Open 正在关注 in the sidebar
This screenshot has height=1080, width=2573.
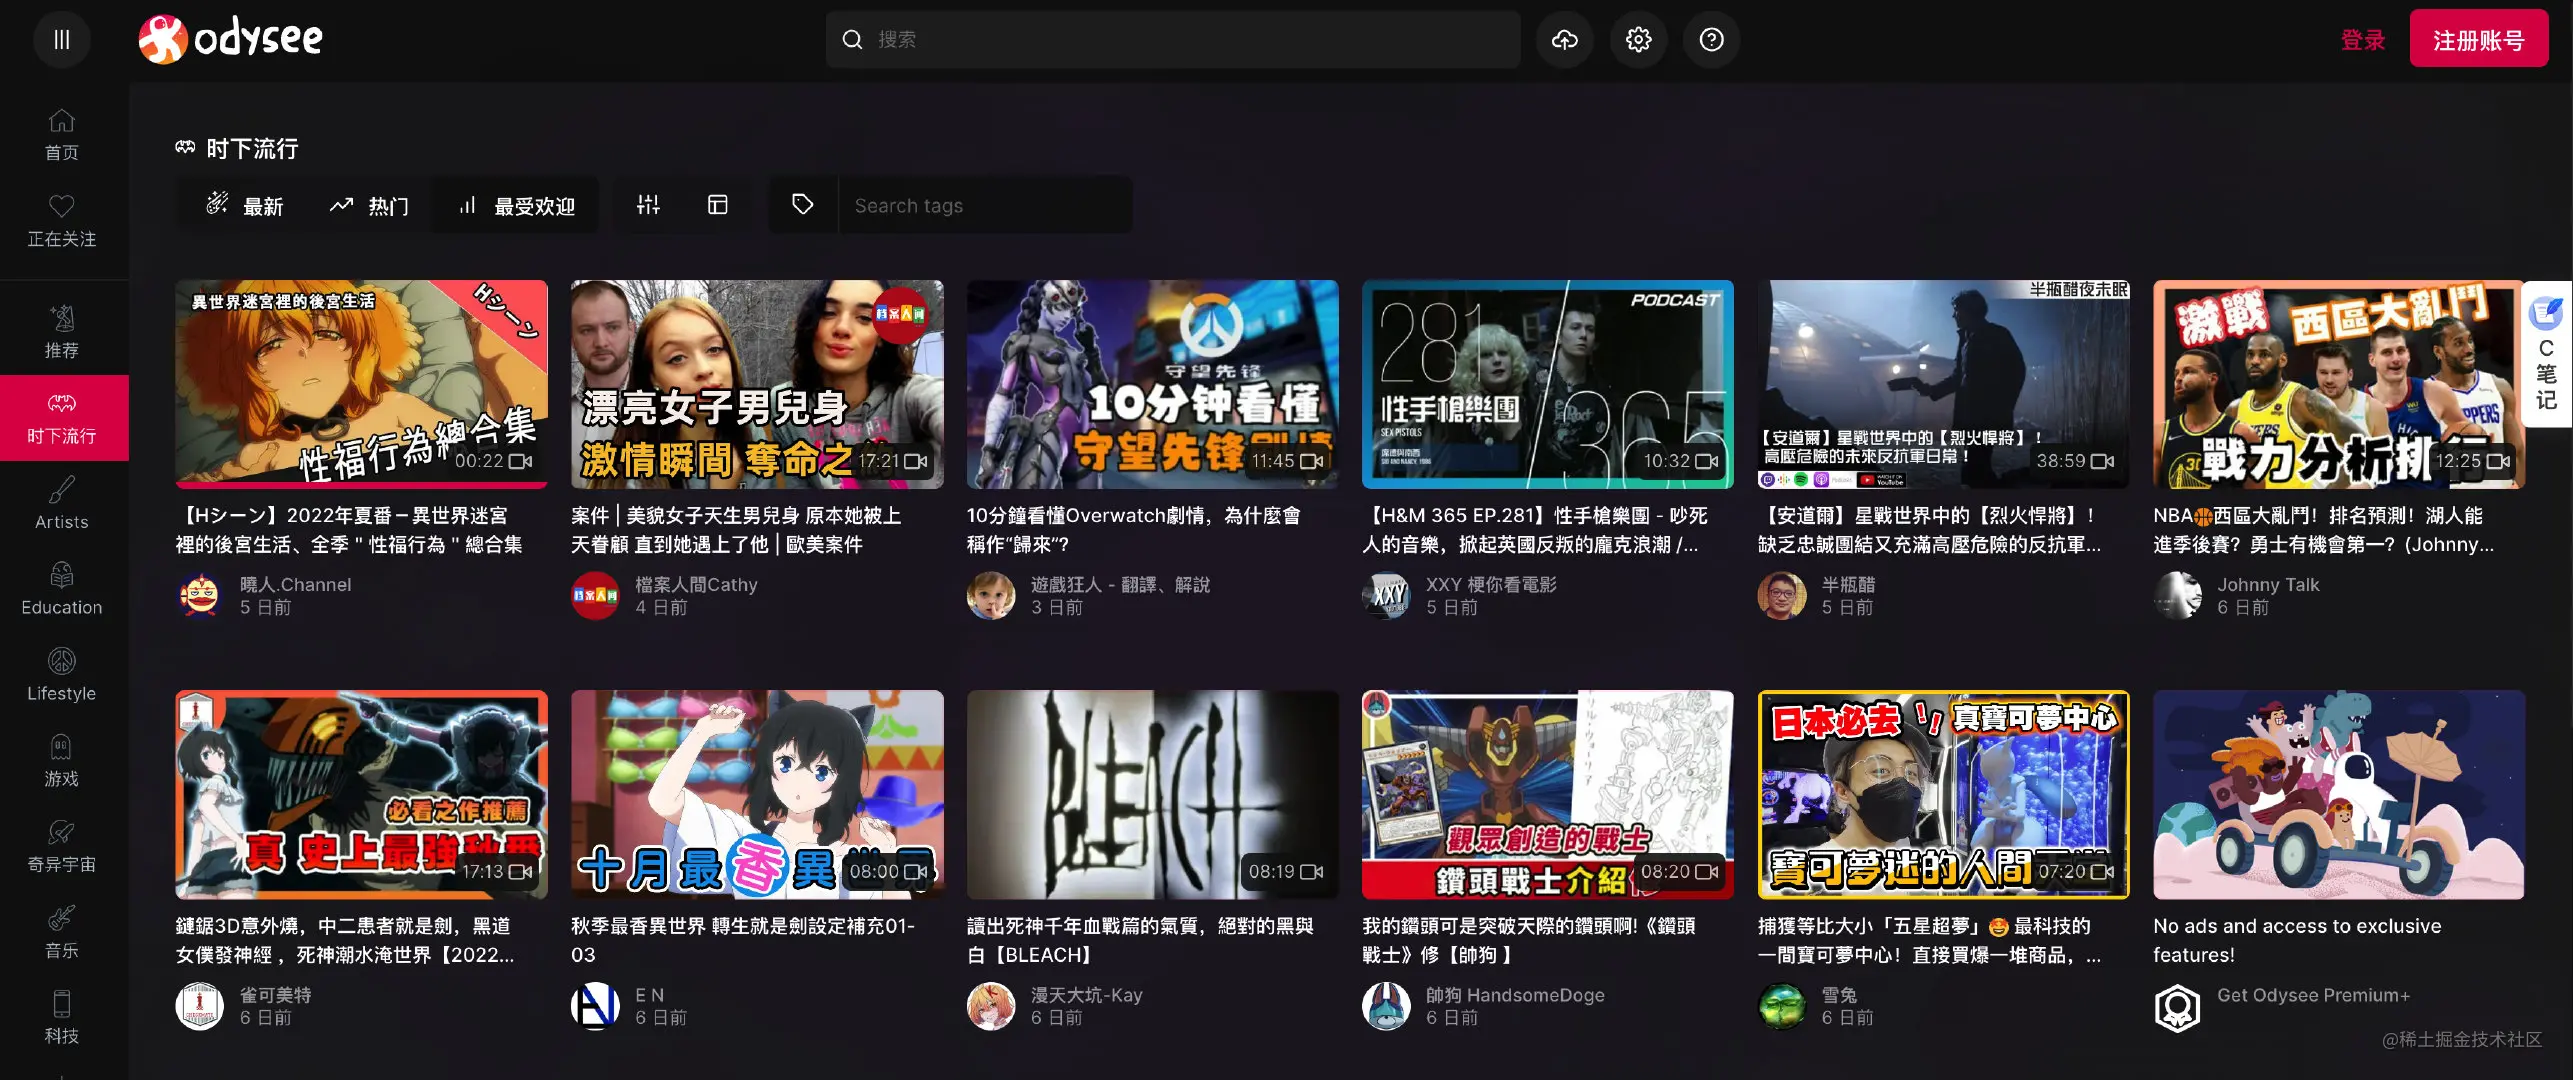click(62, 221)
